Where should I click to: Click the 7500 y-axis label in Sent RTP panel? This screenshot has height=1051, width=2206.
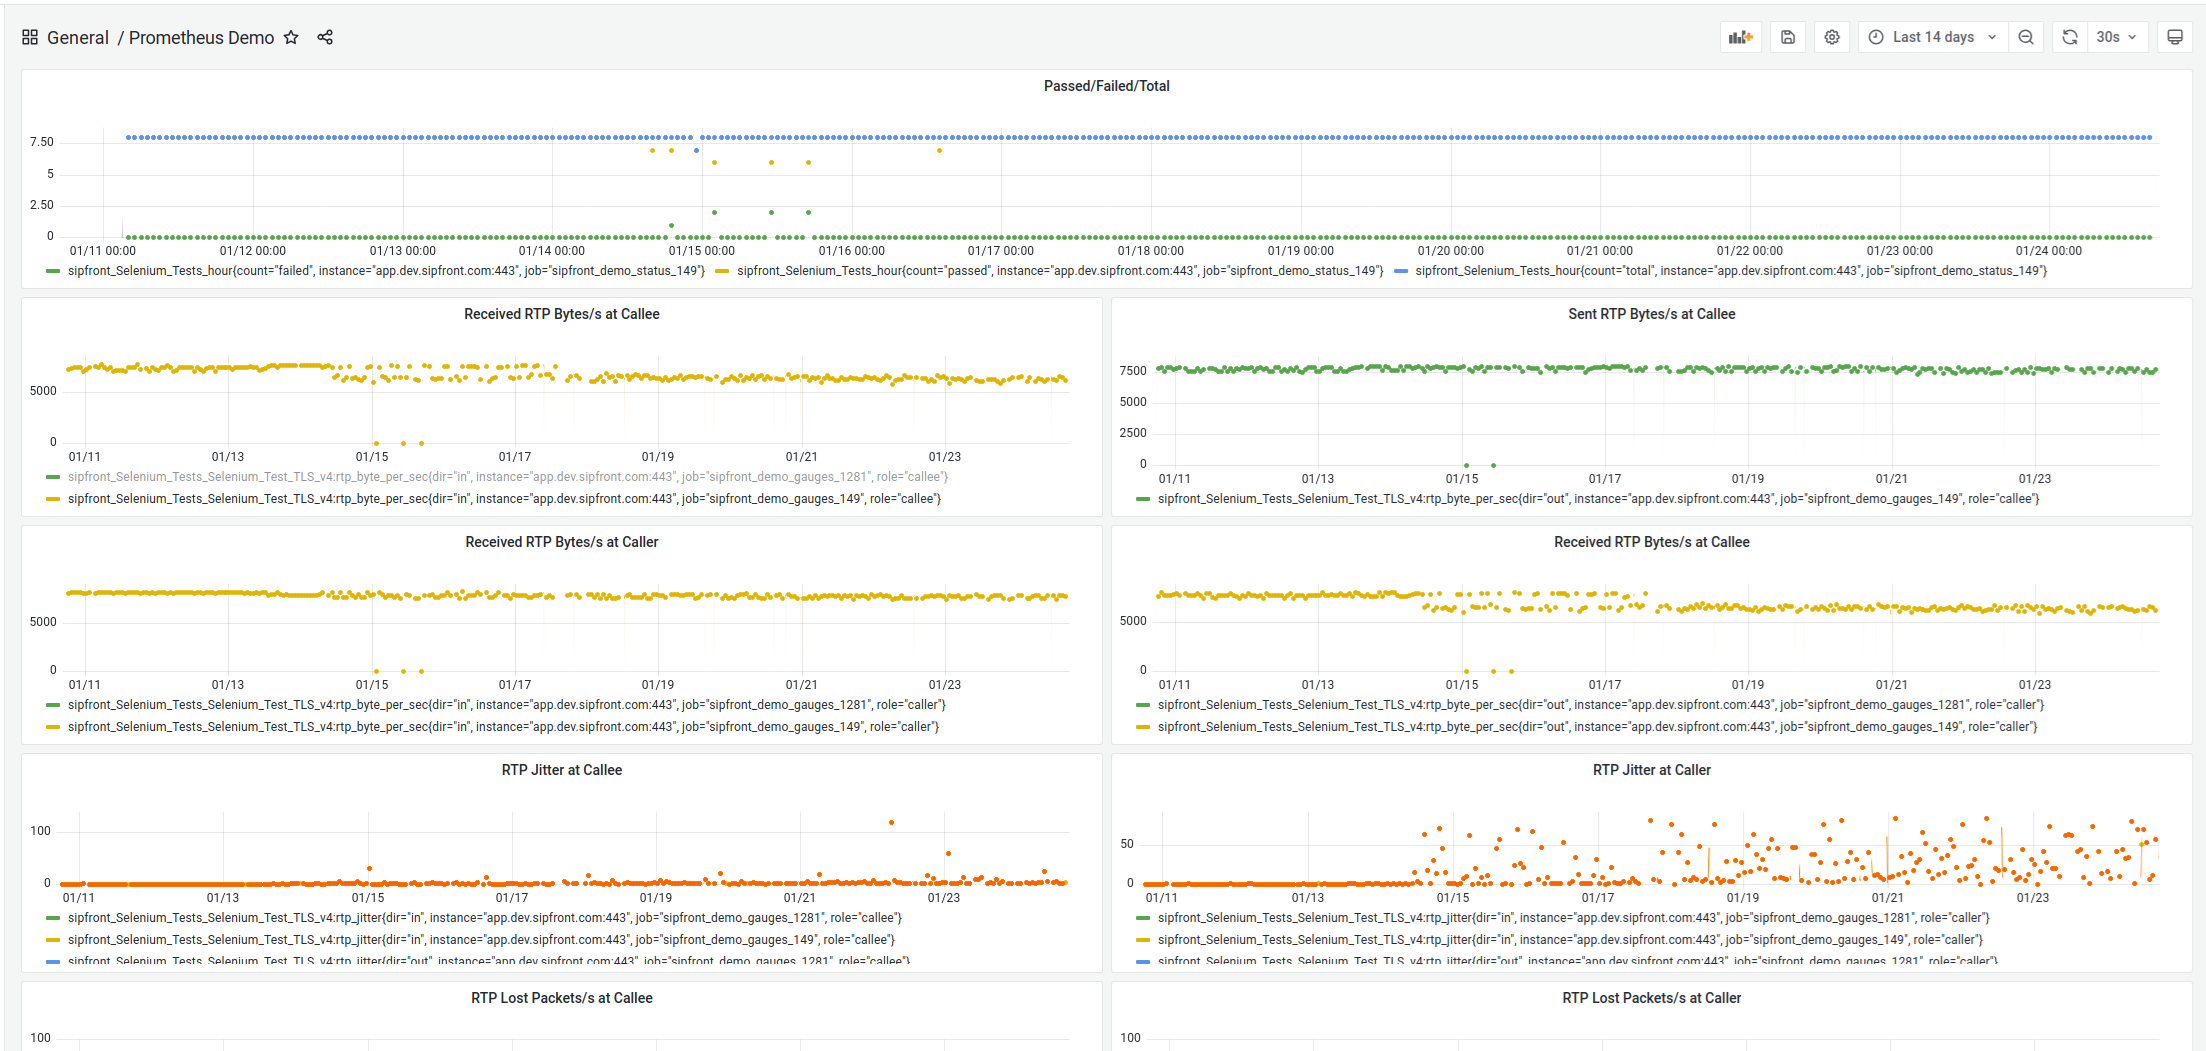1133,371
